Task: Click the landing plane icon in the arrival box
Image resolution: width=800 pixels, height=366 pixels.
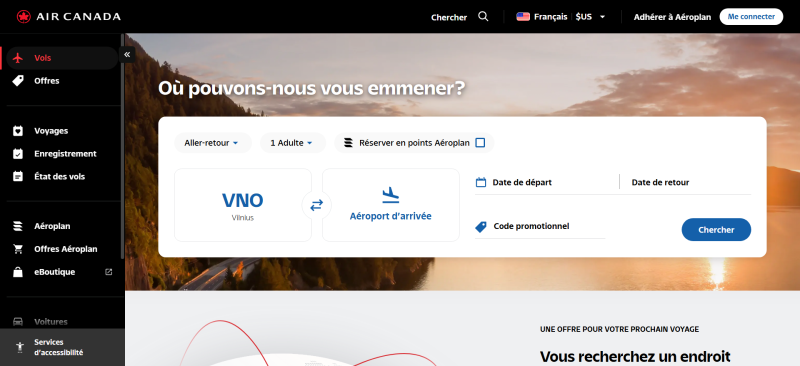Action: pyautogui.click(x=390, y=196)
